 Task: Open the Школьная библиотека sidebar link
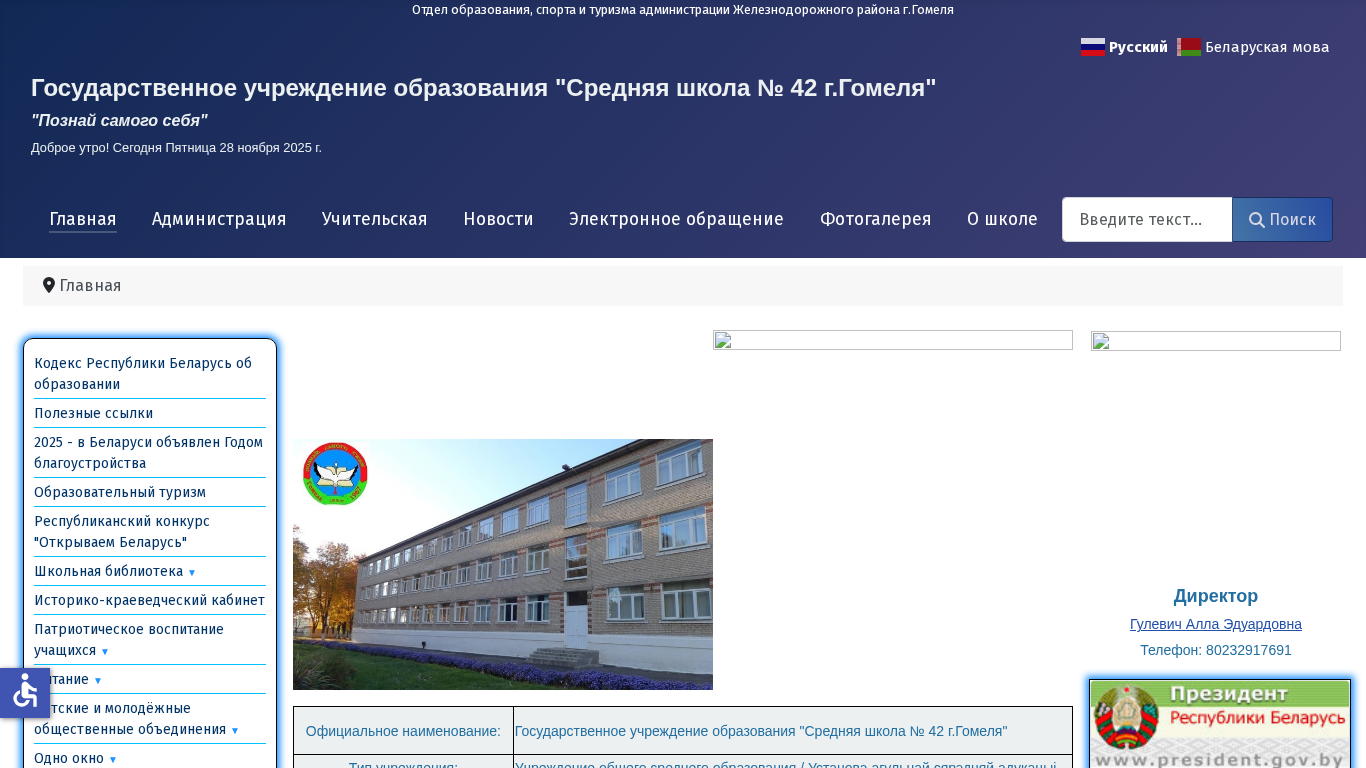109,571
